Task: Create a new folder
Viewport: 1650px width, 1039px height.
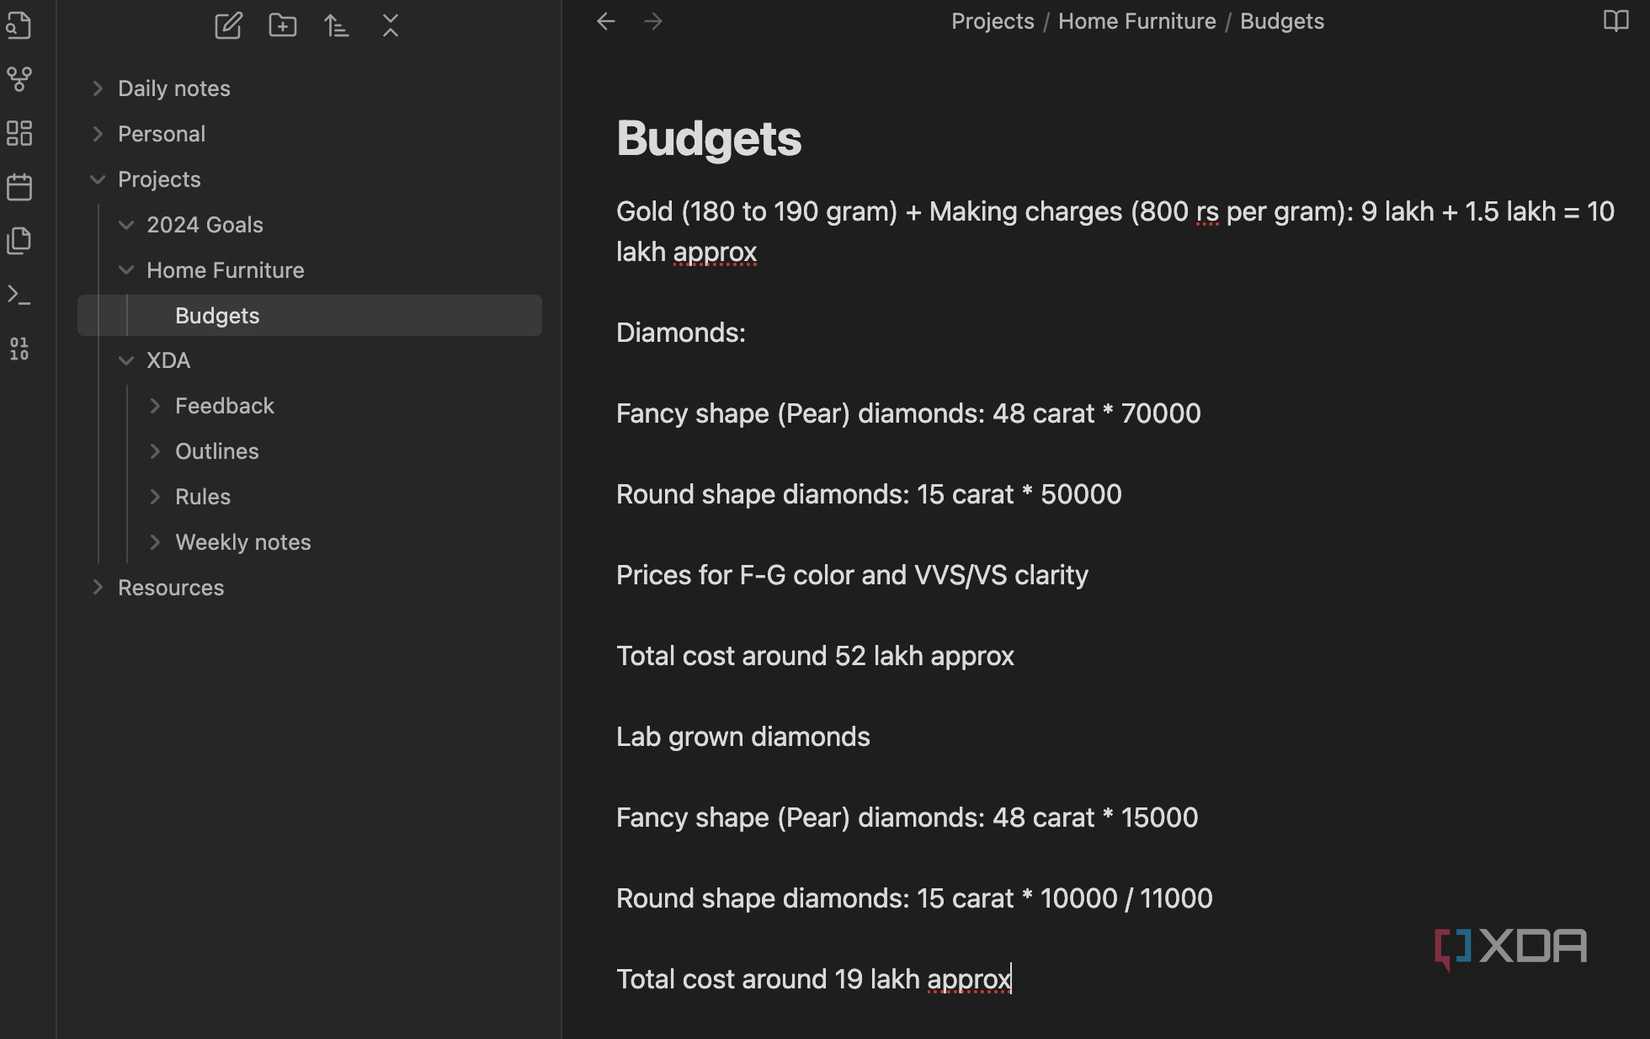Action: click(283, 26)
